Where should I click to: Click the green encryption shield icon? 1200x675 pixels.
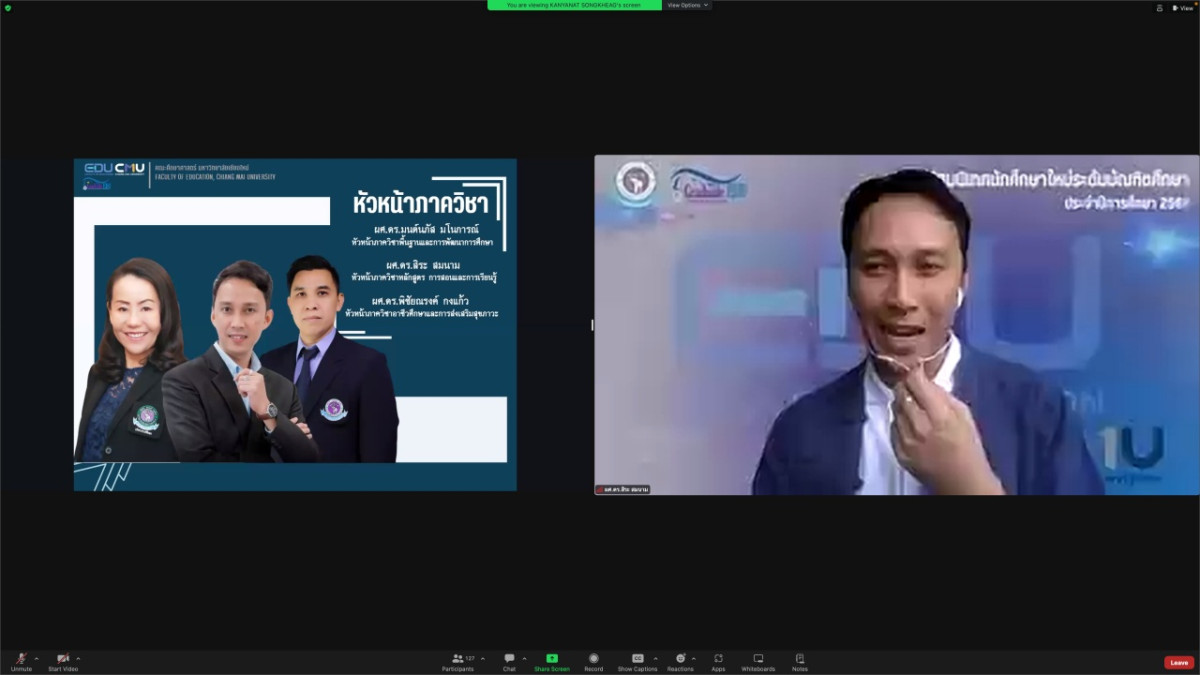[8, 7]
